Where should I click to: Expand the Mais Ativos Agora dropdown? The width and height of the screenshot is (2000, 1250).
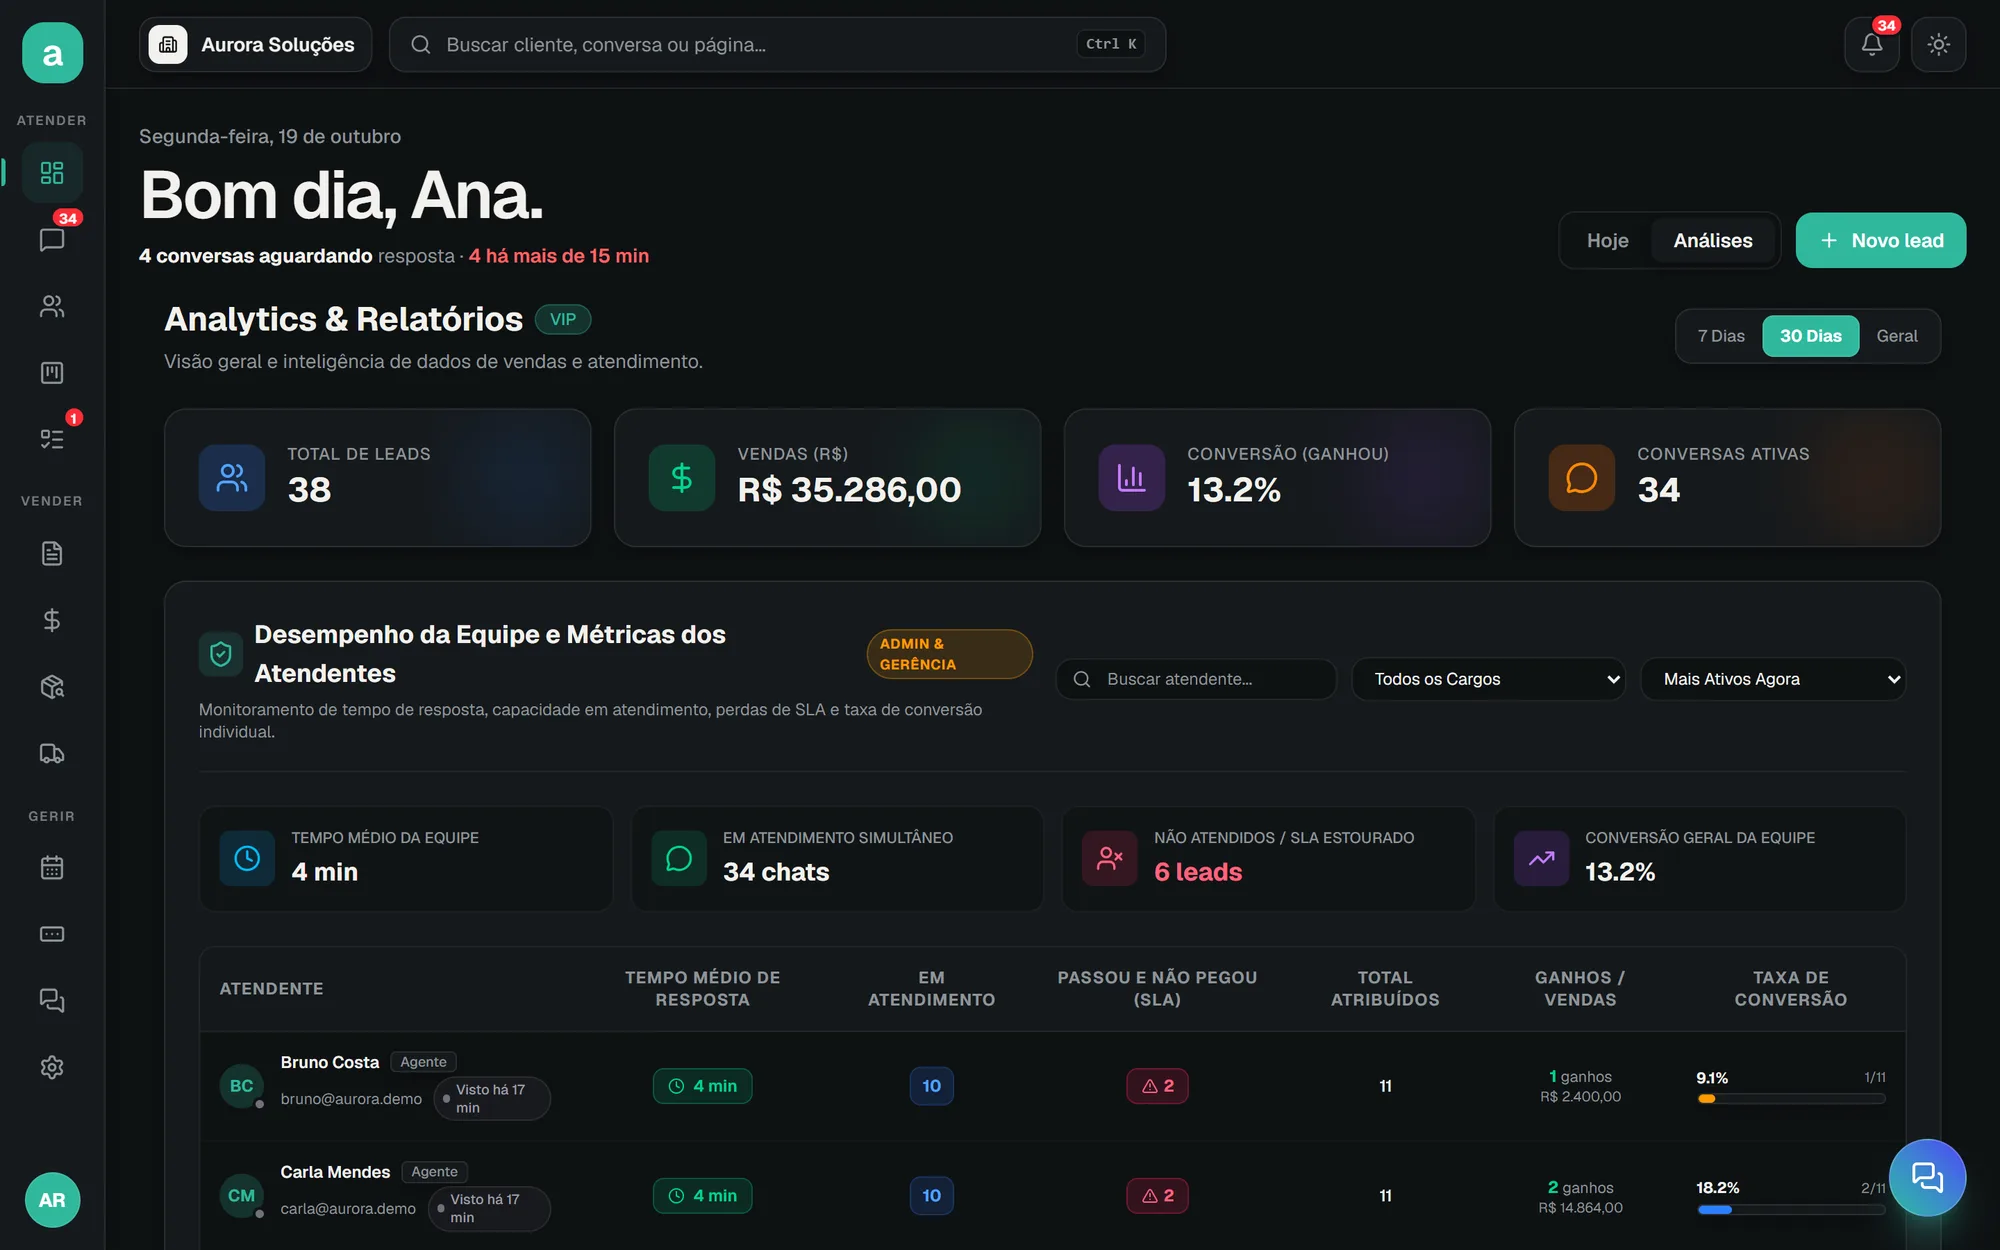click(x=1773, y=679)
